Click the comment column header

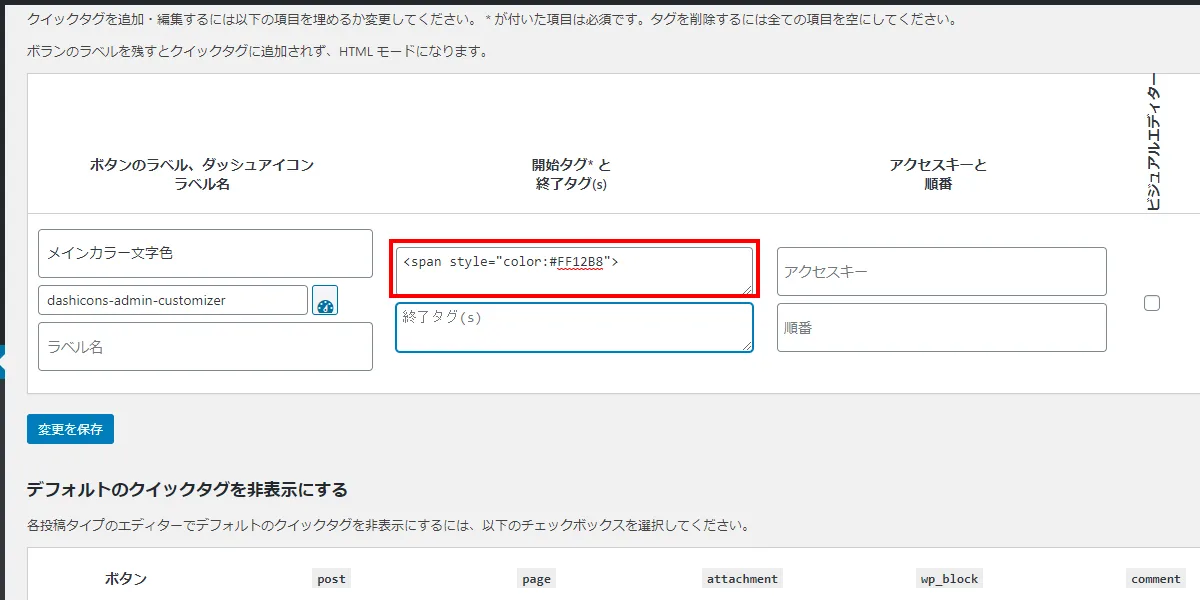(x=1155, y=578)
